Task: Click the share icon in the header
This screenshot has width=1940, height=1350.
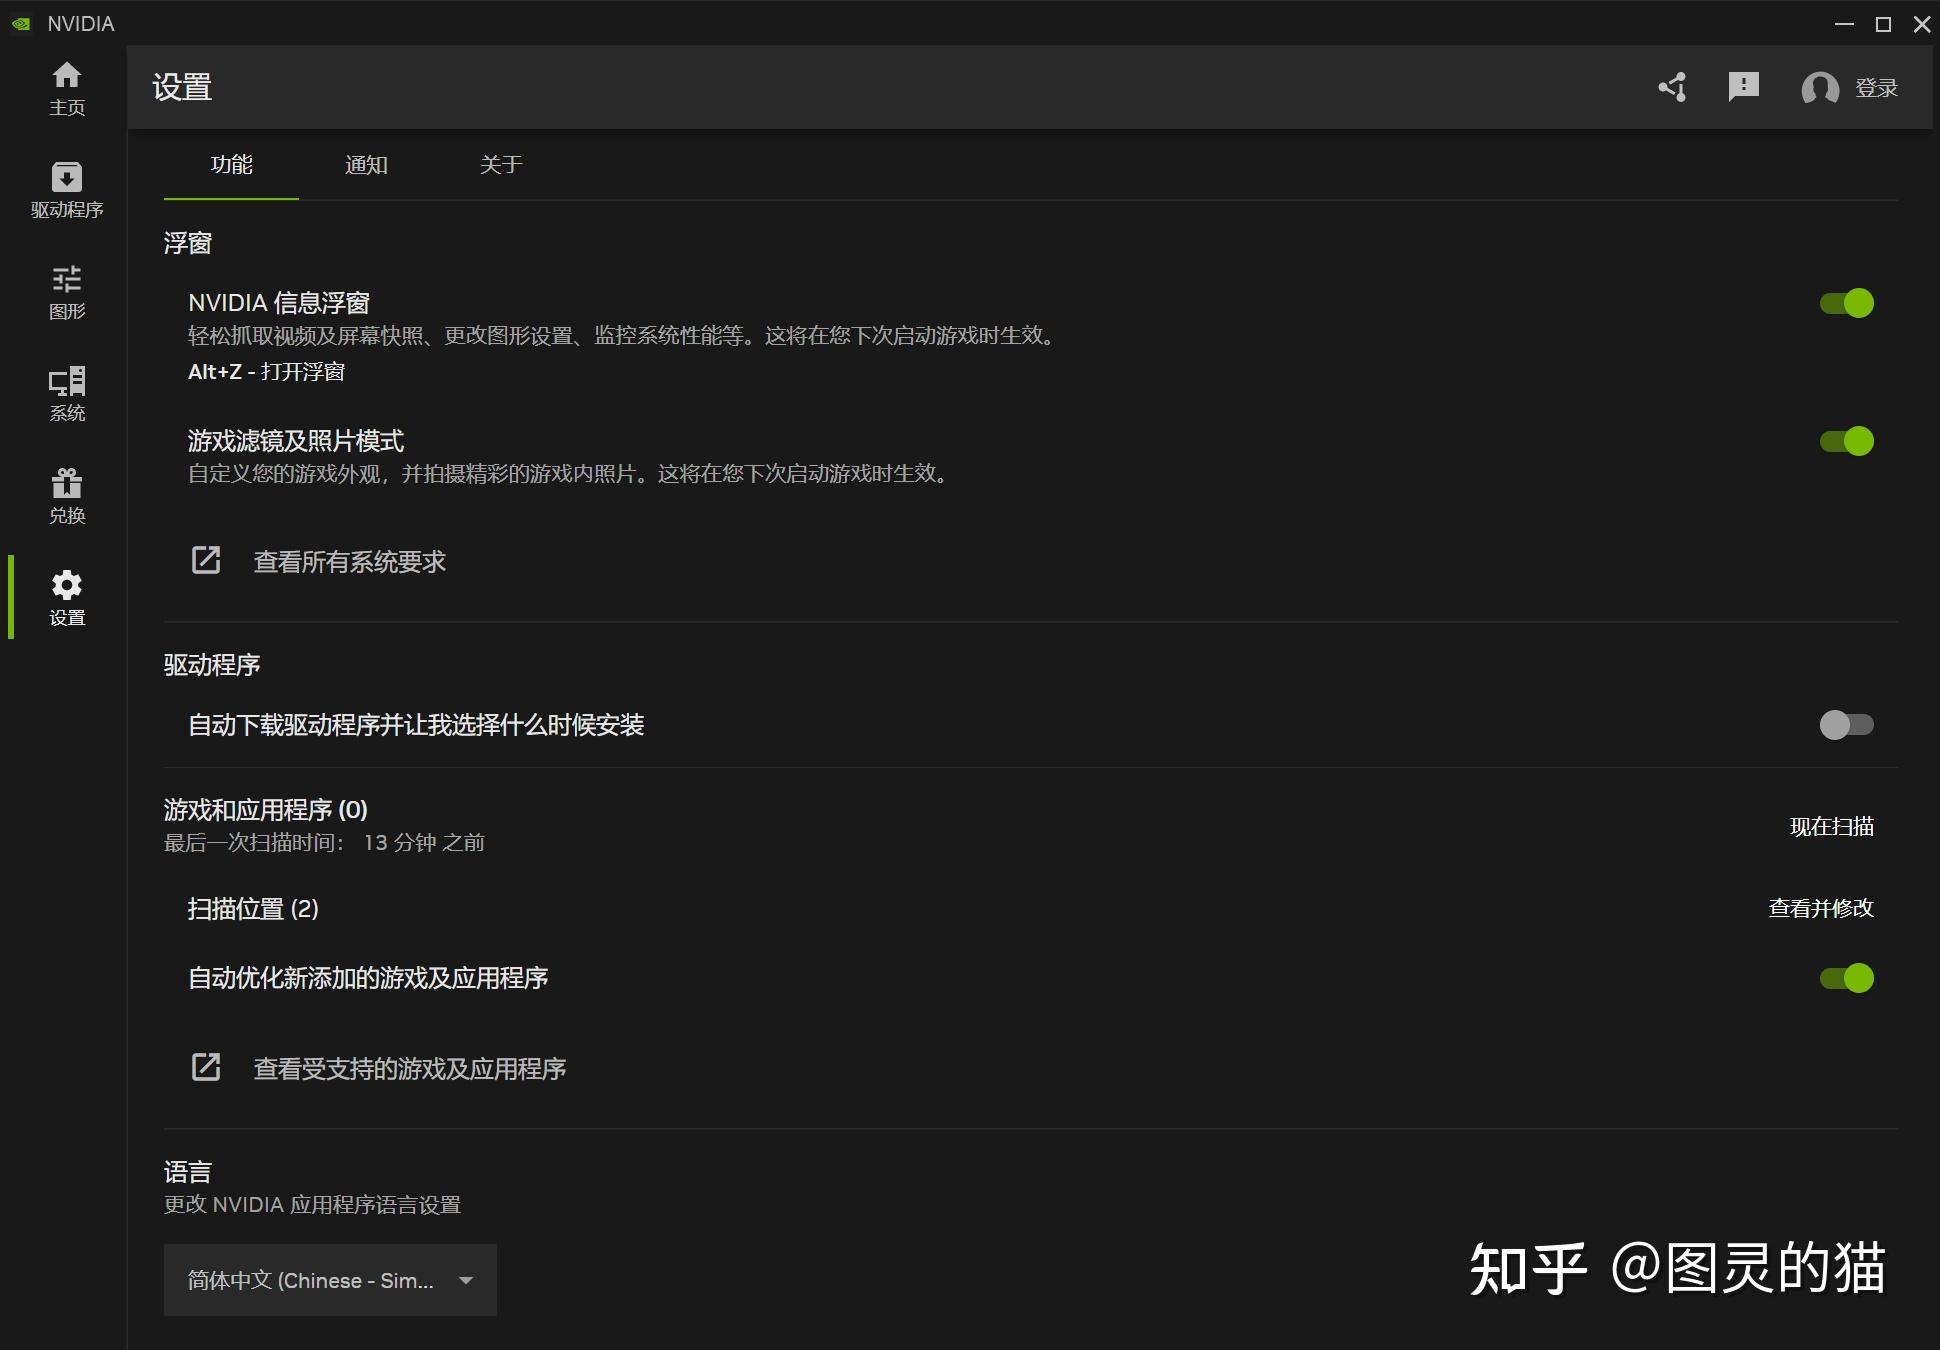Action: [x=1674, y=88]
